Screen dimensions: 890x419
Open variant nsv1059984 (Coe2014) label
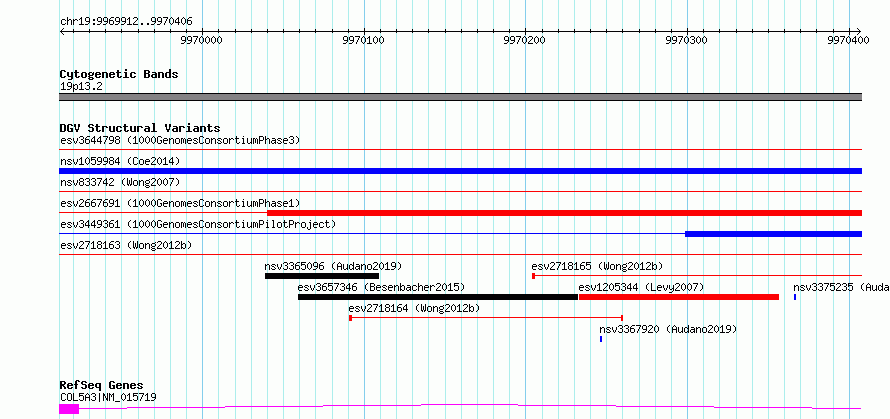pos(120,161)
